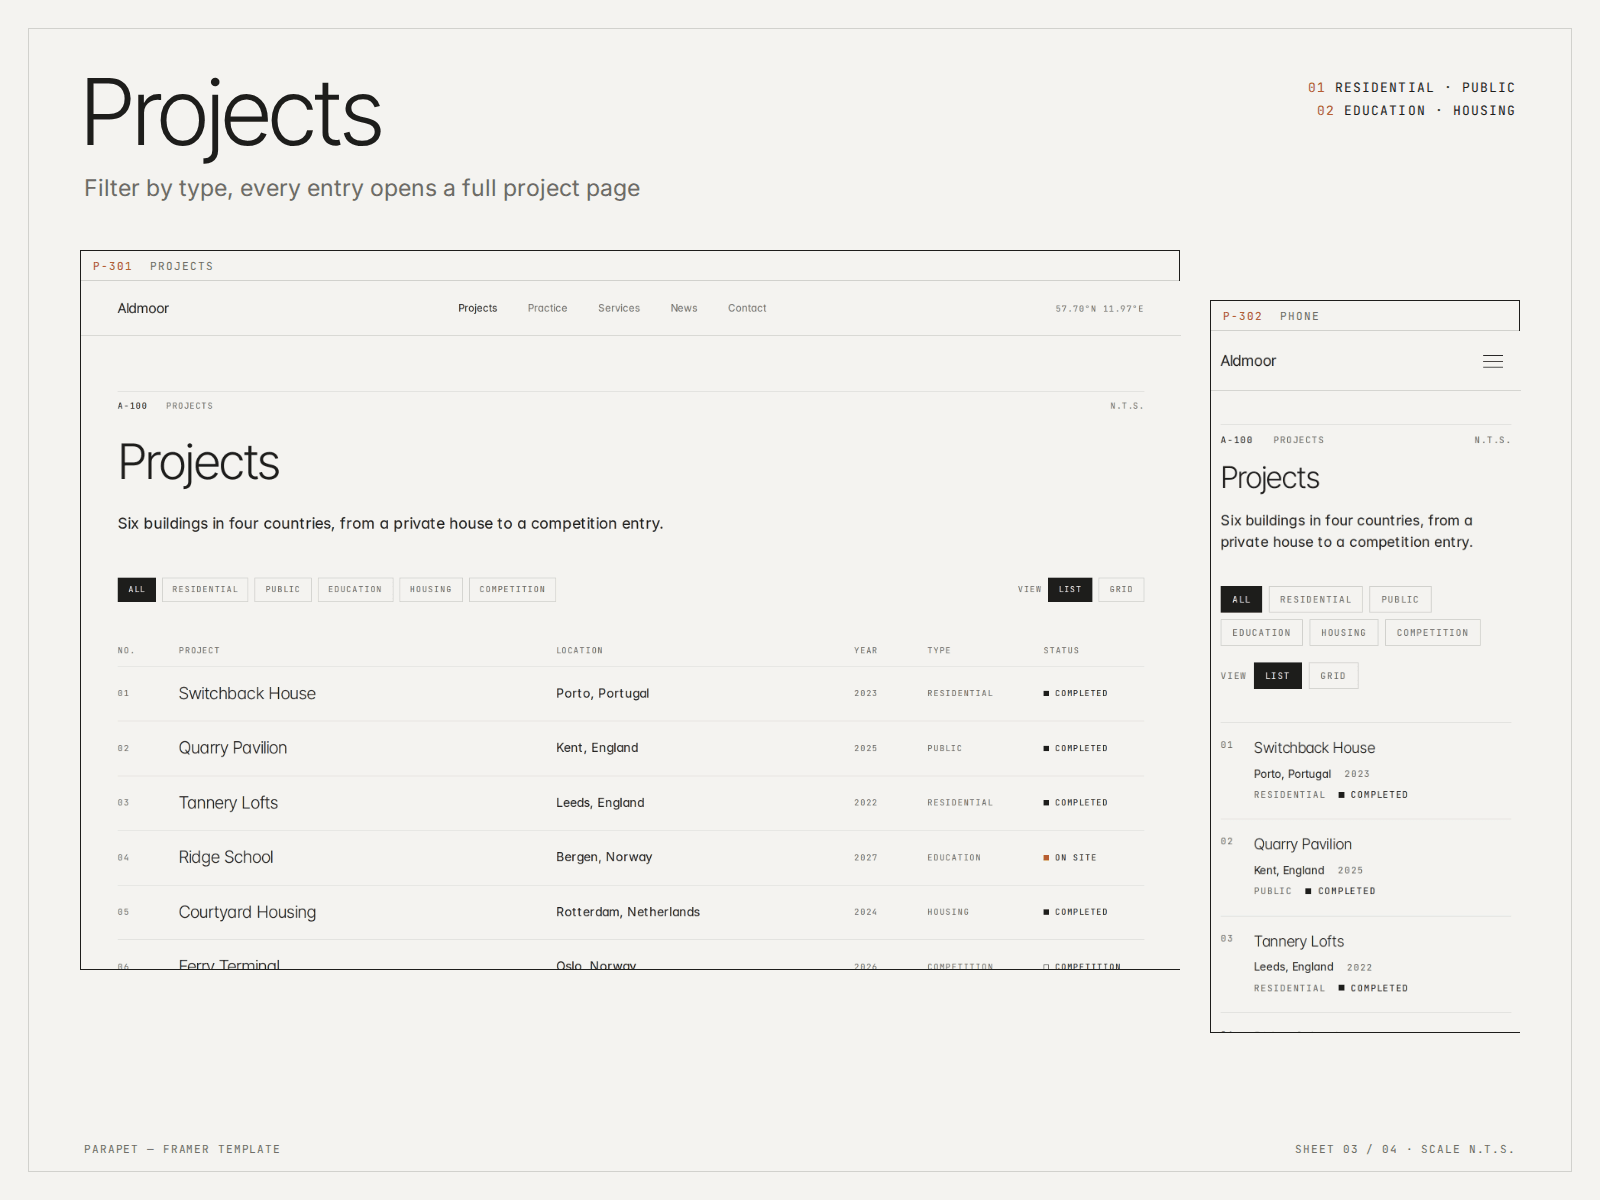The width and height of the screenshot is (1600, 1200).
Task: Open Quarry Pavilion in phone list
Action: 1365,867
